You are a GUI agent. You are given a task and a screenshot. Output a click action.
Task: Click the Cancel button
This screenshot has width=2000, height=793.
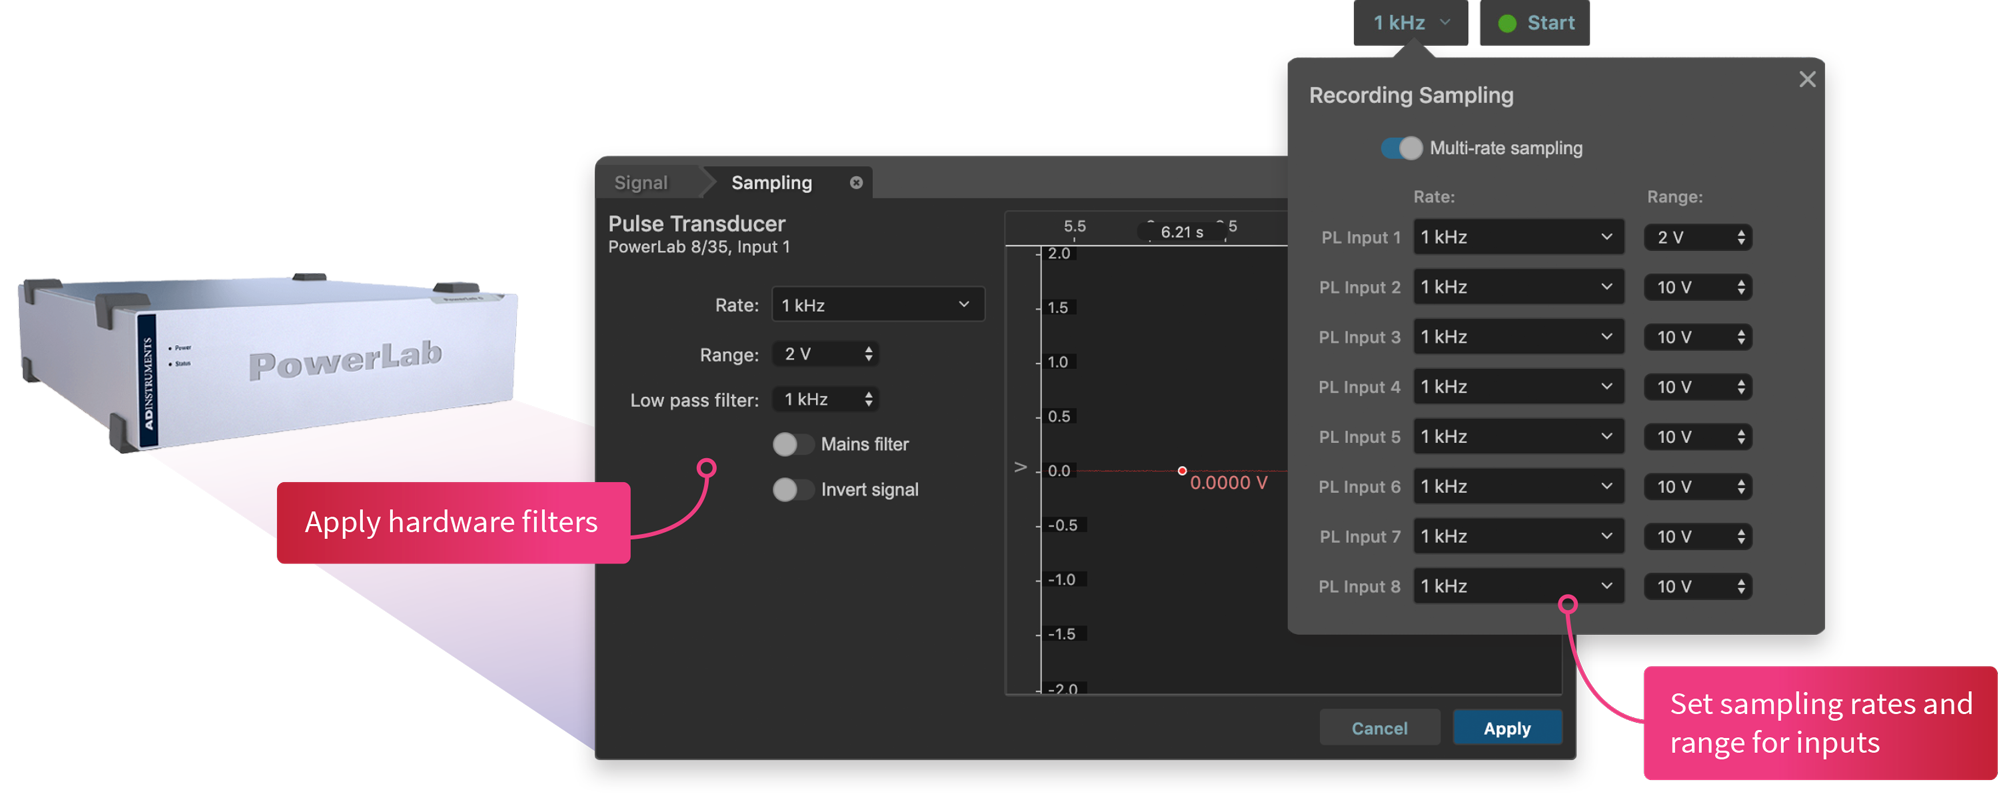(x=1379, y=728)
